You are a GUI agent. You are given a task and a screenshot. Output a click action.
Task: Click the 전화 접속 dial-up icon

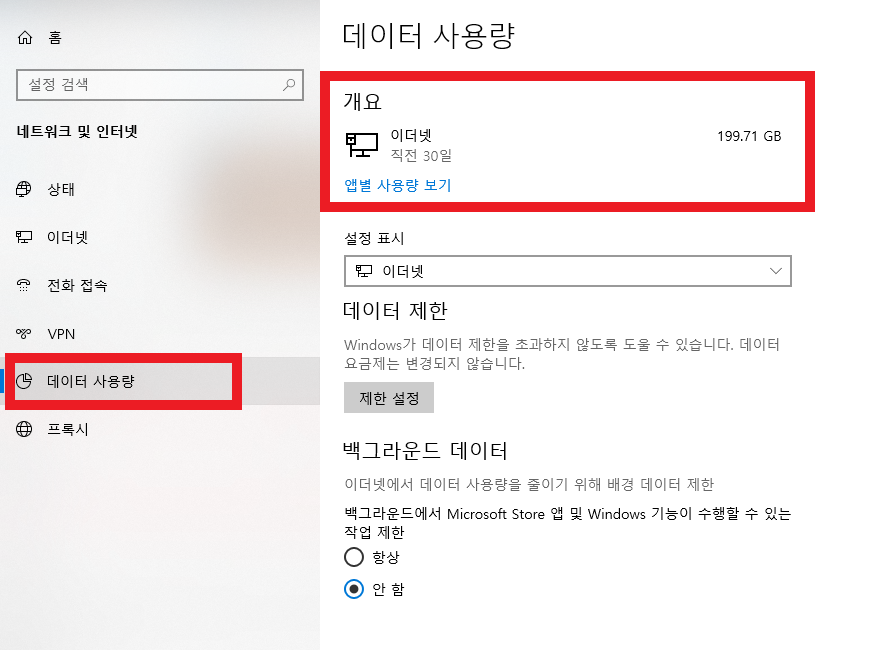pyautogui.click(x=24, y=285)
